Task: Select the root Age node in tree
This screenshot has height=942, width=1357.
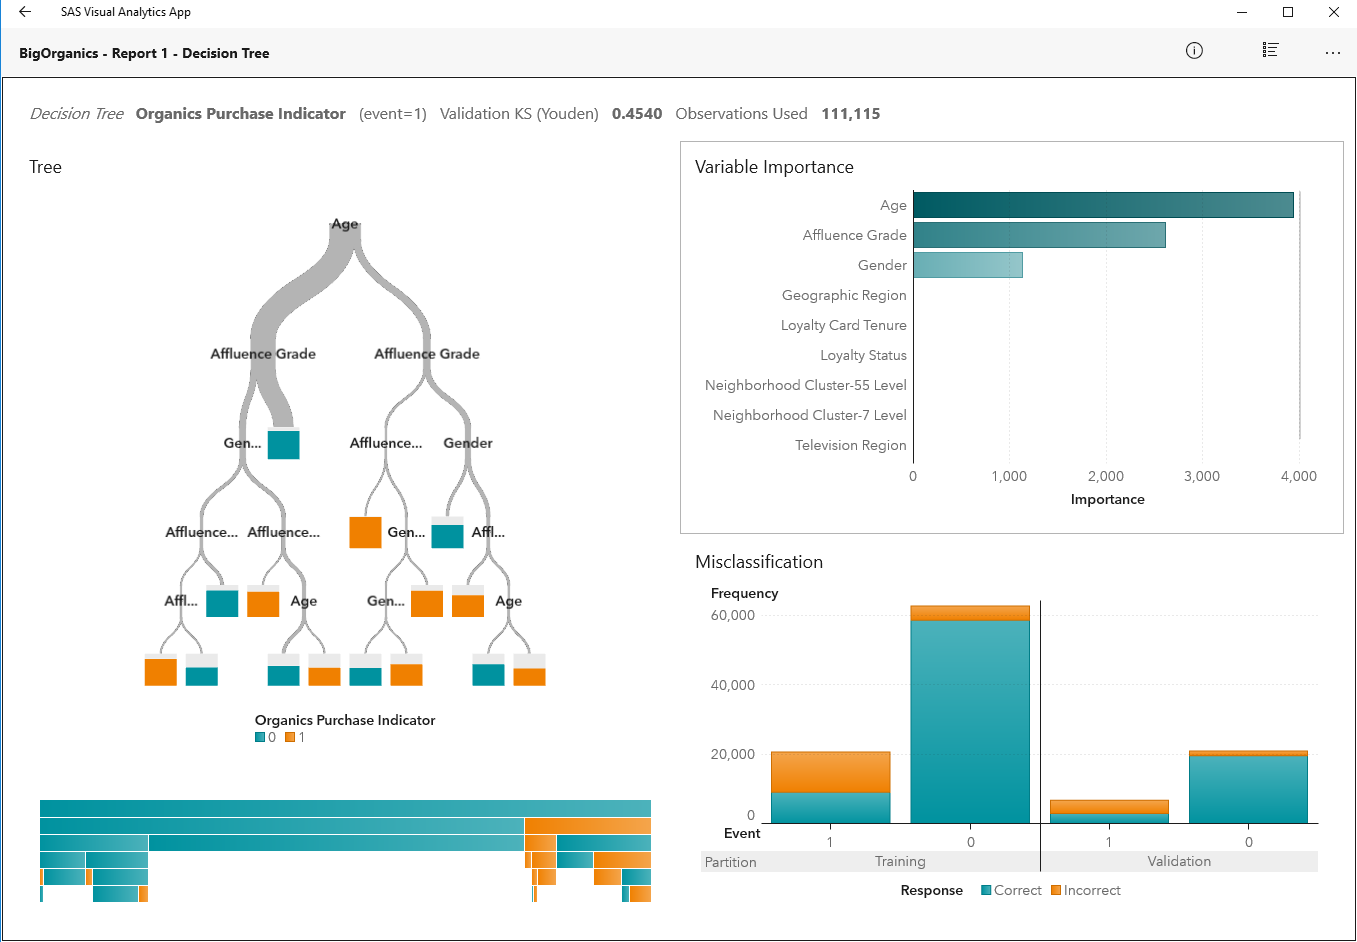Action: (x=345, y=225)
